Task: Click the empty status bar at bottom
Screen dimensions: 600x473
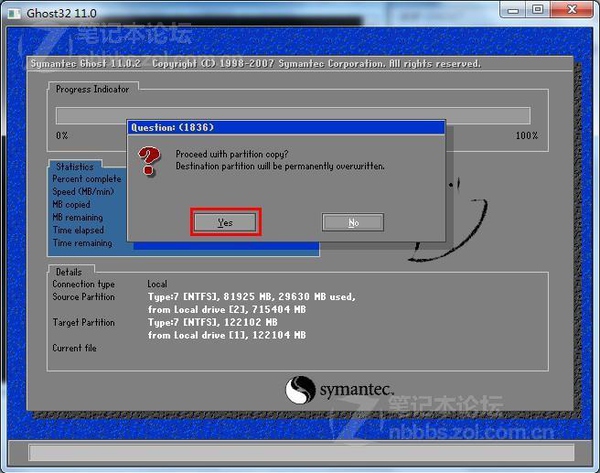Action: tap(299, 453)
